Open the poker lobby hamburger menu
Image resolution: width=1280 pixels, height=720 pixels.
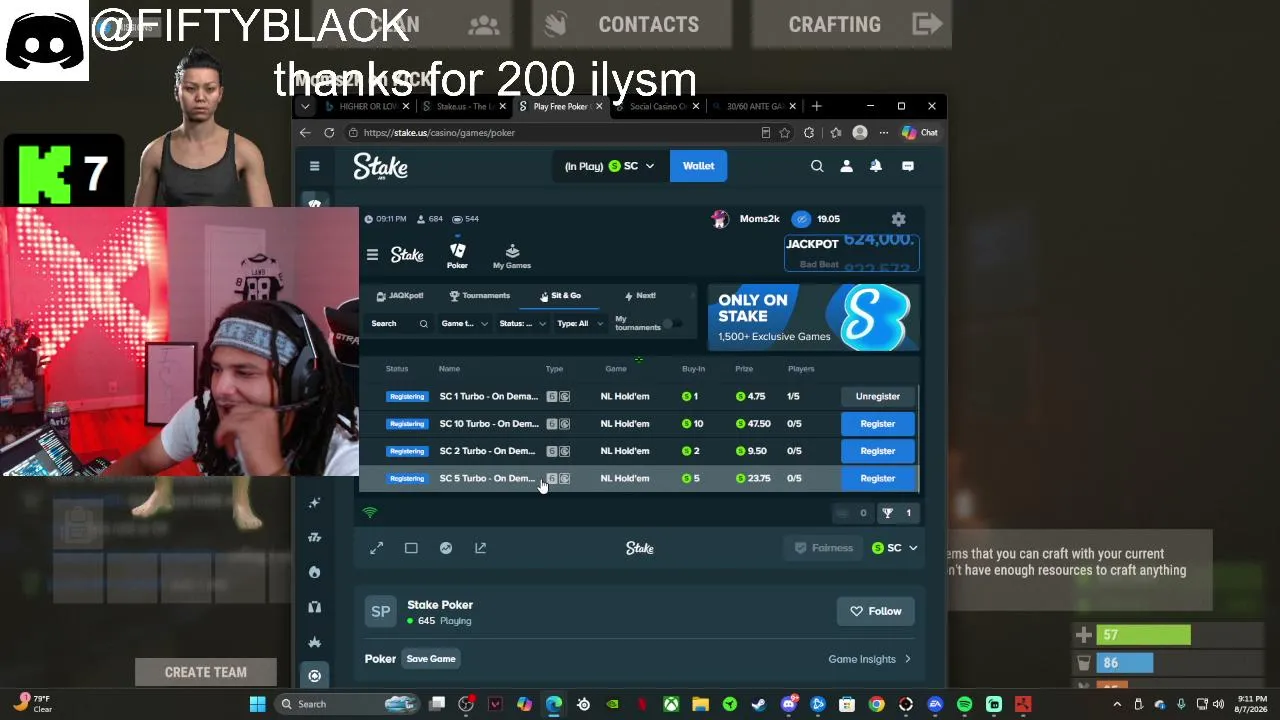(x=372, y=255)
